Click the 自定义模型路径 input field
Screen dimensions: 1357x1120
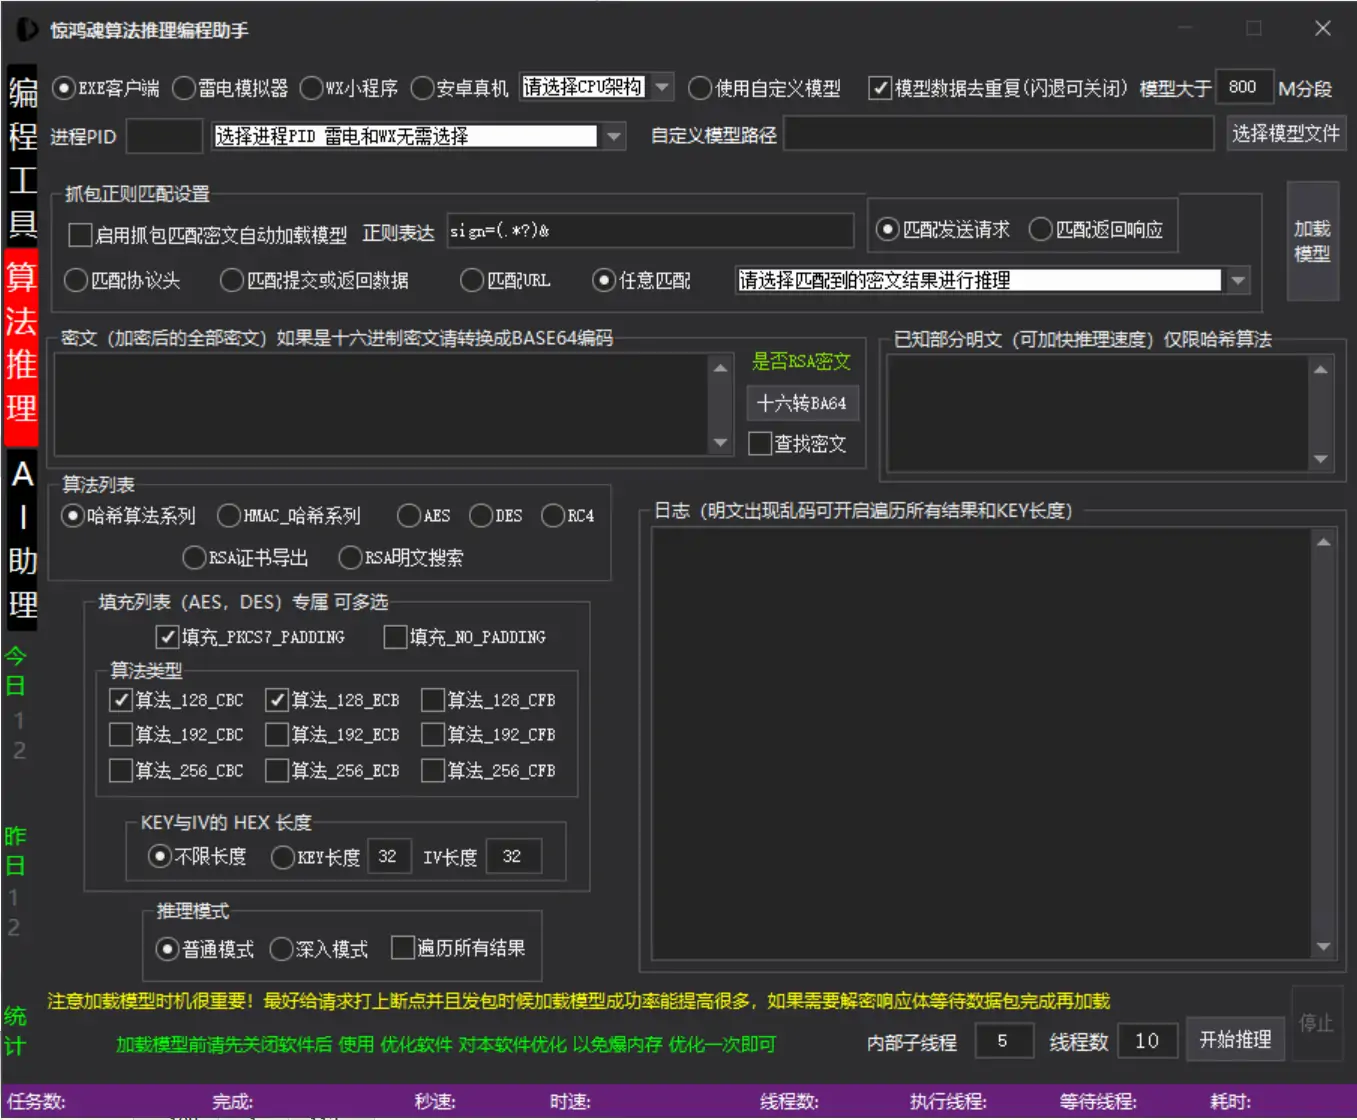[999, 134]
